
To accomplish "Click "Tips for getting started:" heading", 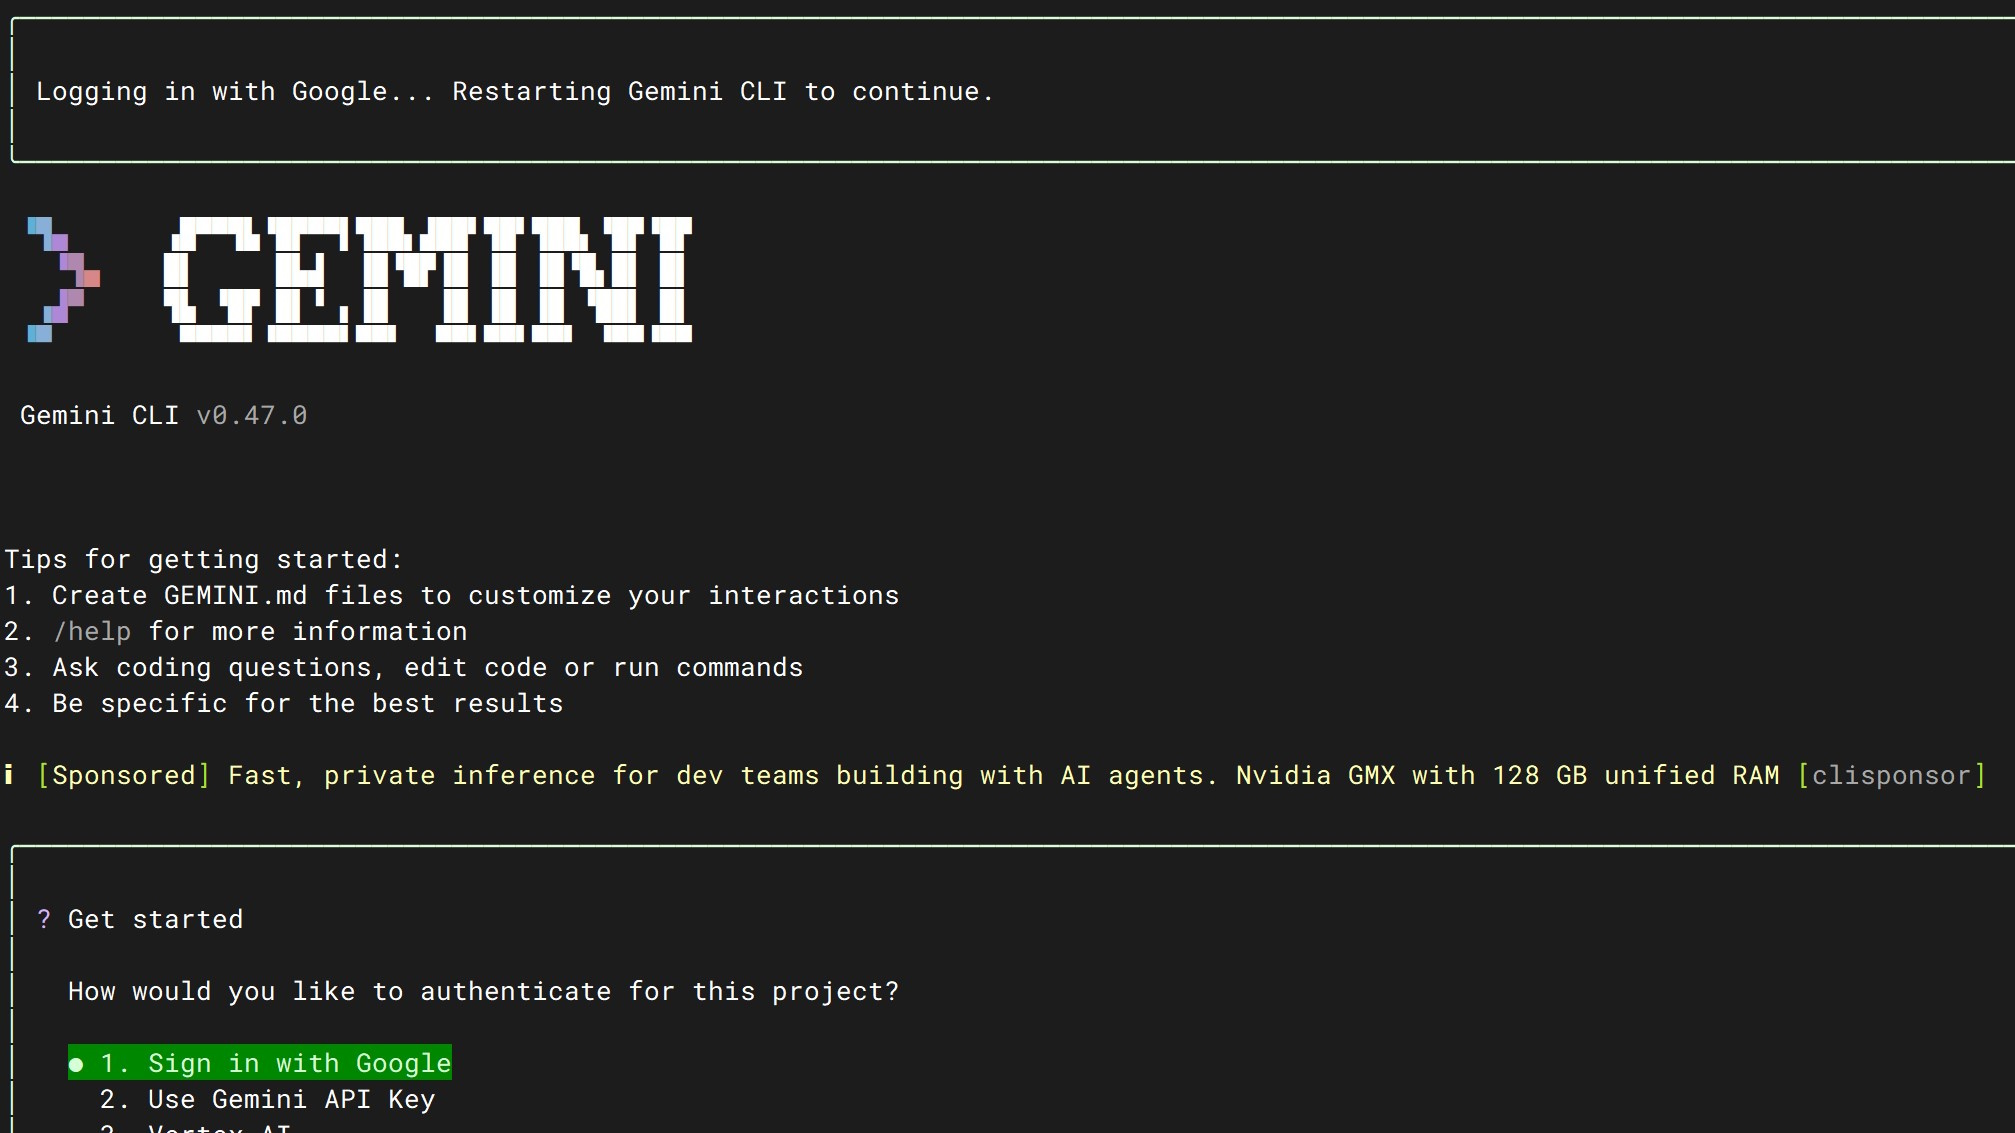I will pyautogui.click(x=203, y=559).
